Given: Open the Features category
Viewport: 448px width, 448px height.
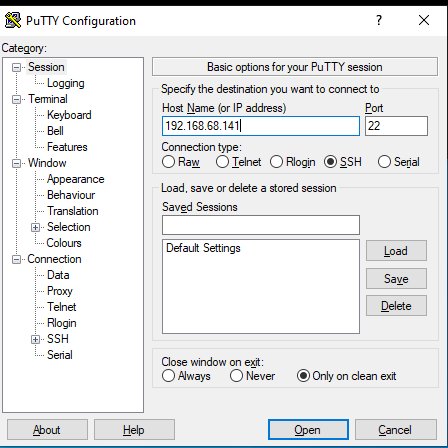Looking at the screenshot, I should pyautogui.click(x=67, y=147).
